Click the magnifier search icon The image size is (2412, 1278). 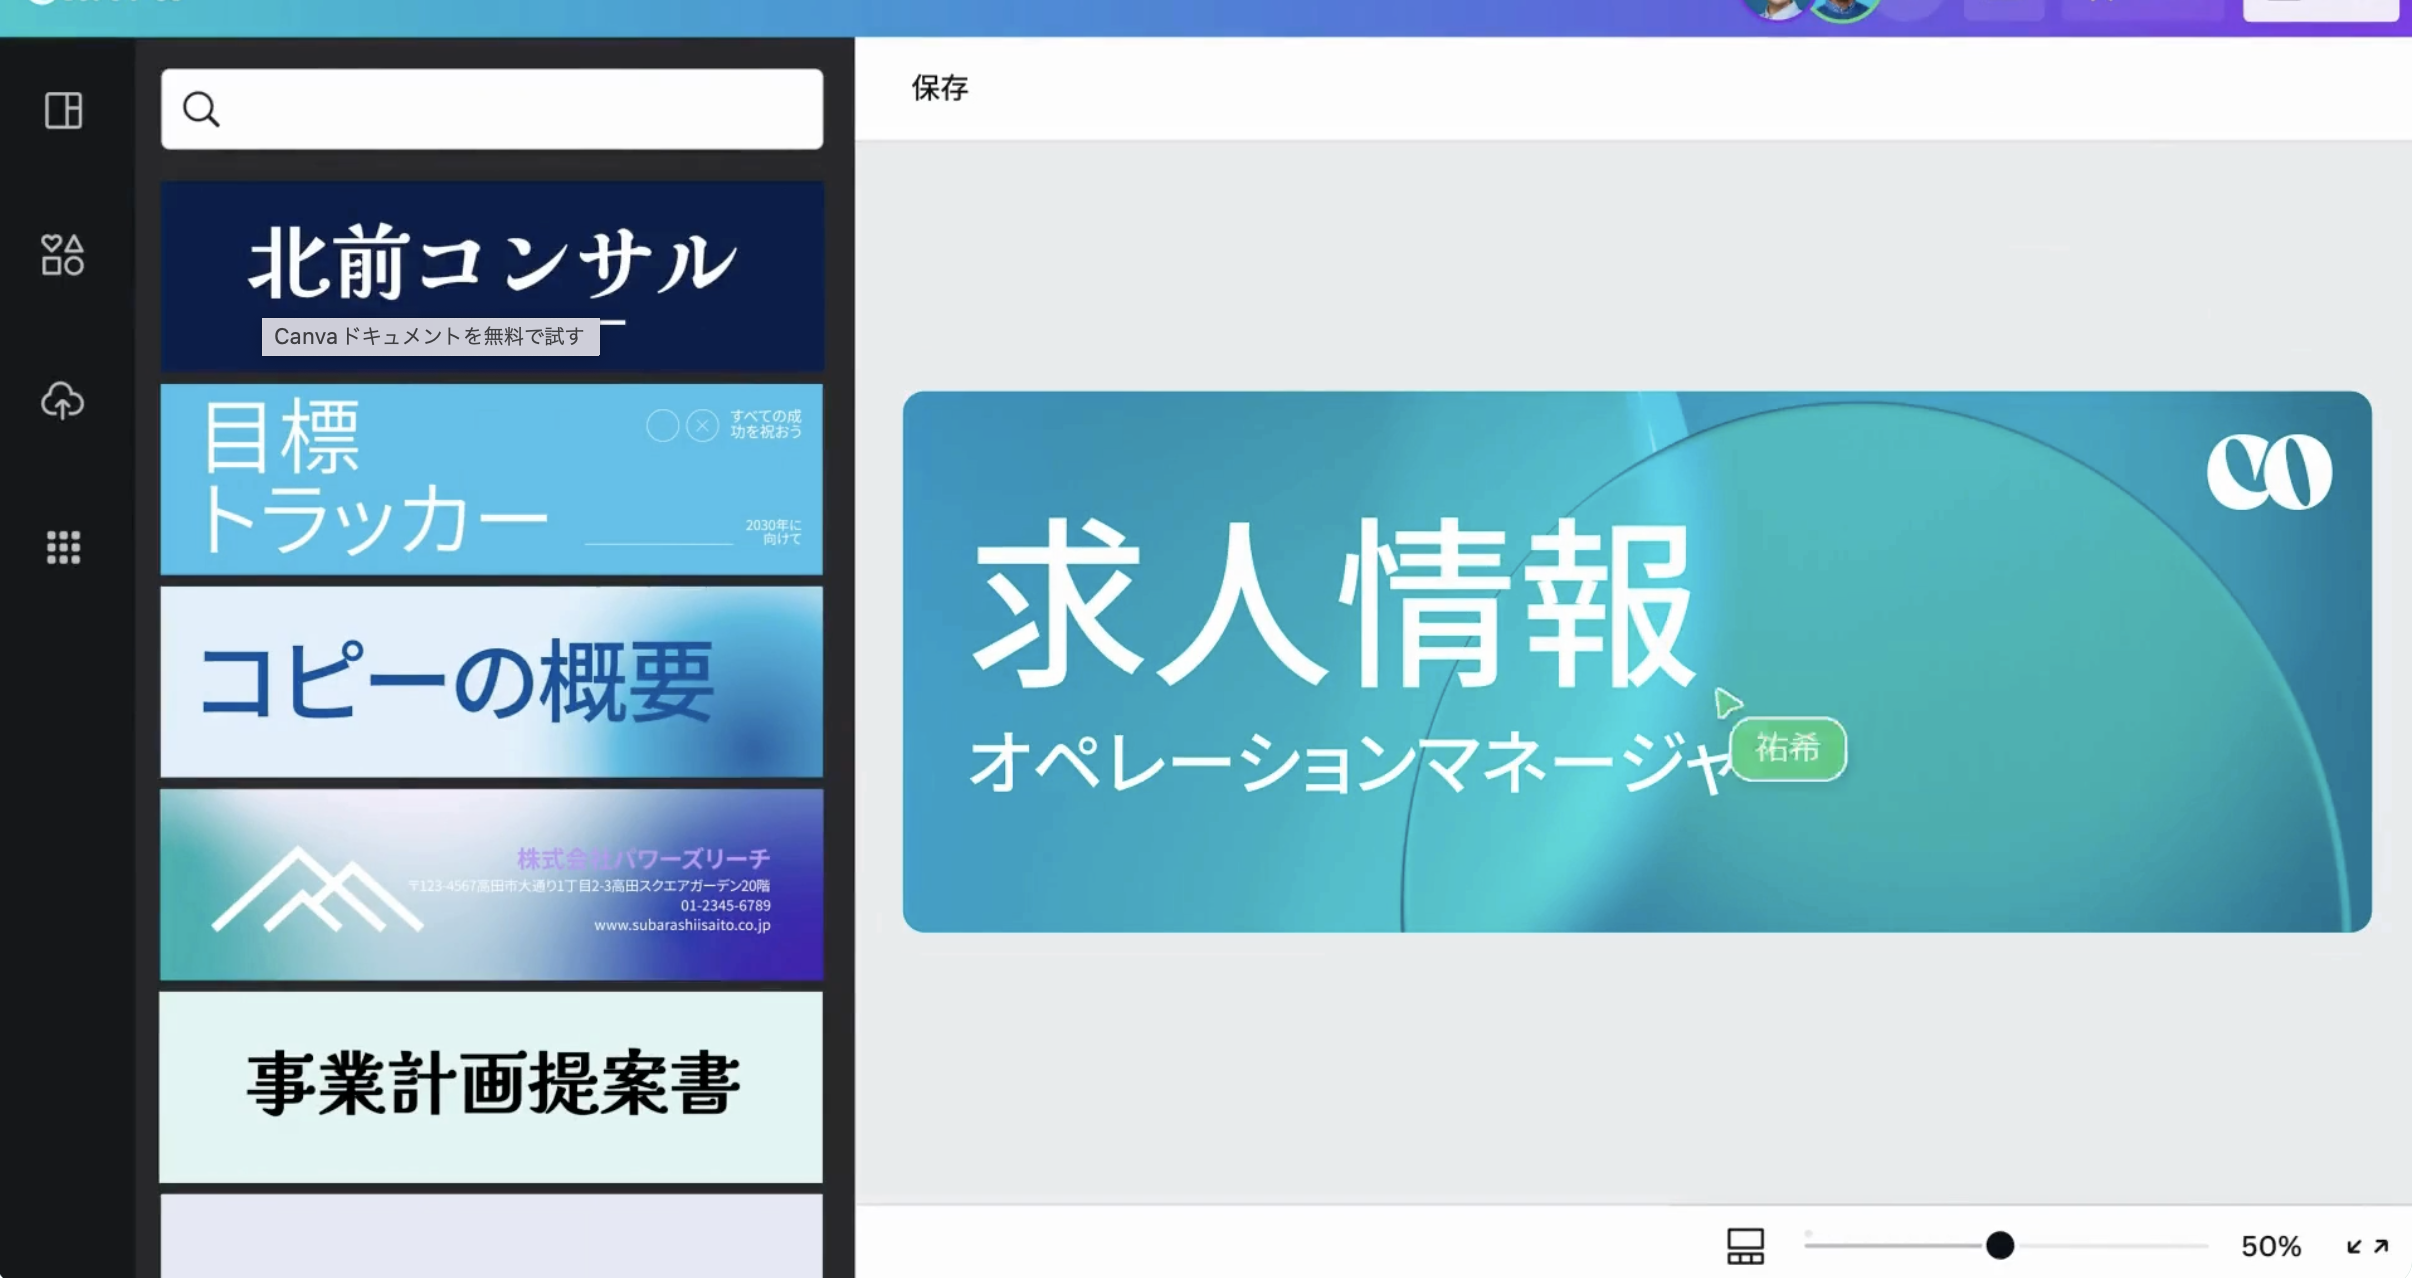(201, 109)
